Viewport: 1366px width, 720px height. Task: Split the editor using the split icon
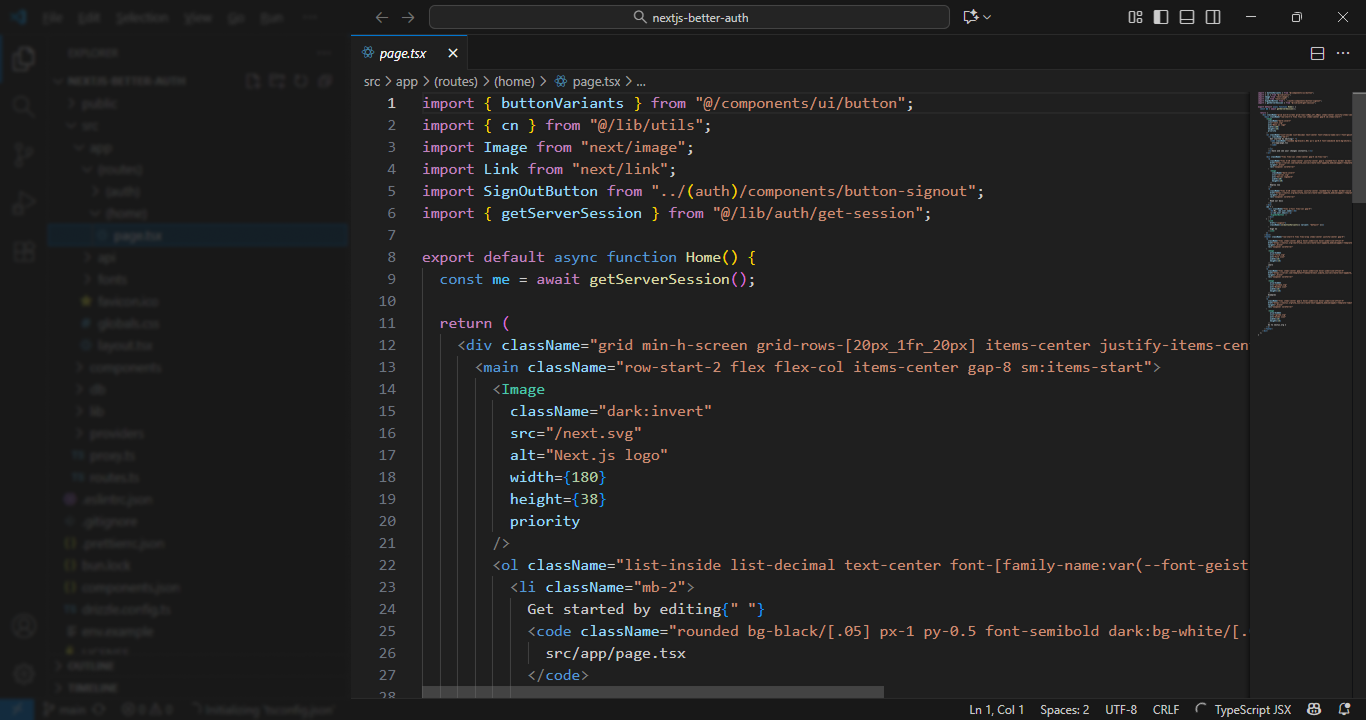(x=1317, y=53)
